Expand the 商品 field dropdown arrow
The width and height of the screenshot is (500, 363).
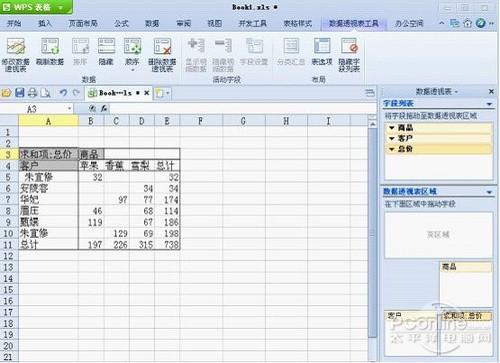392,128
